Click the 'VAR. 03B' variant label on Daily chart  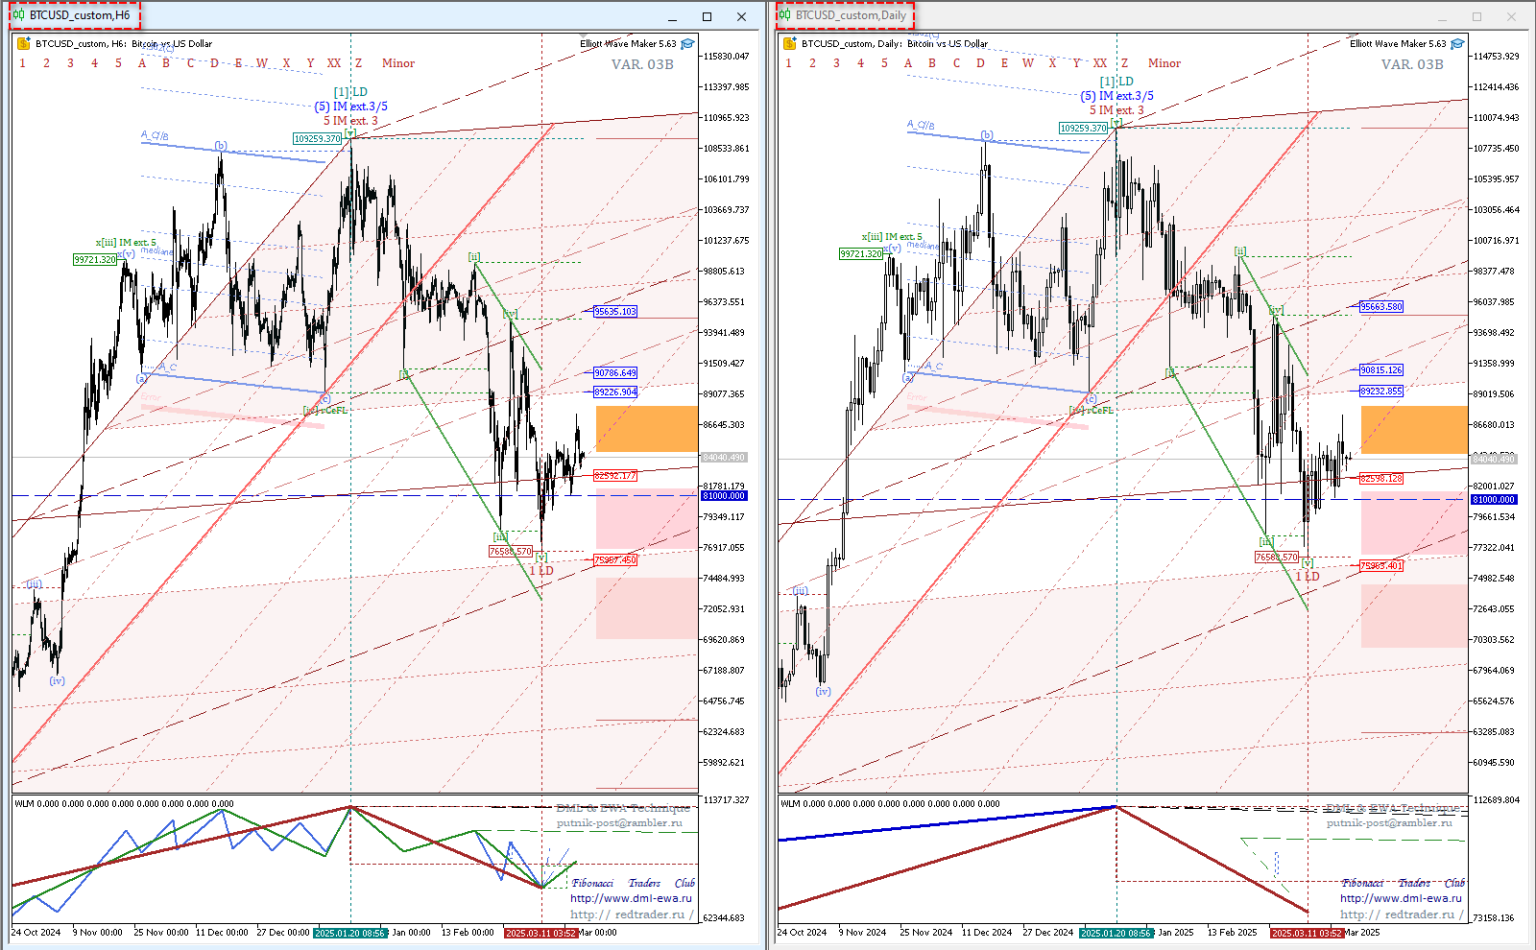(x=1412, y=64)
